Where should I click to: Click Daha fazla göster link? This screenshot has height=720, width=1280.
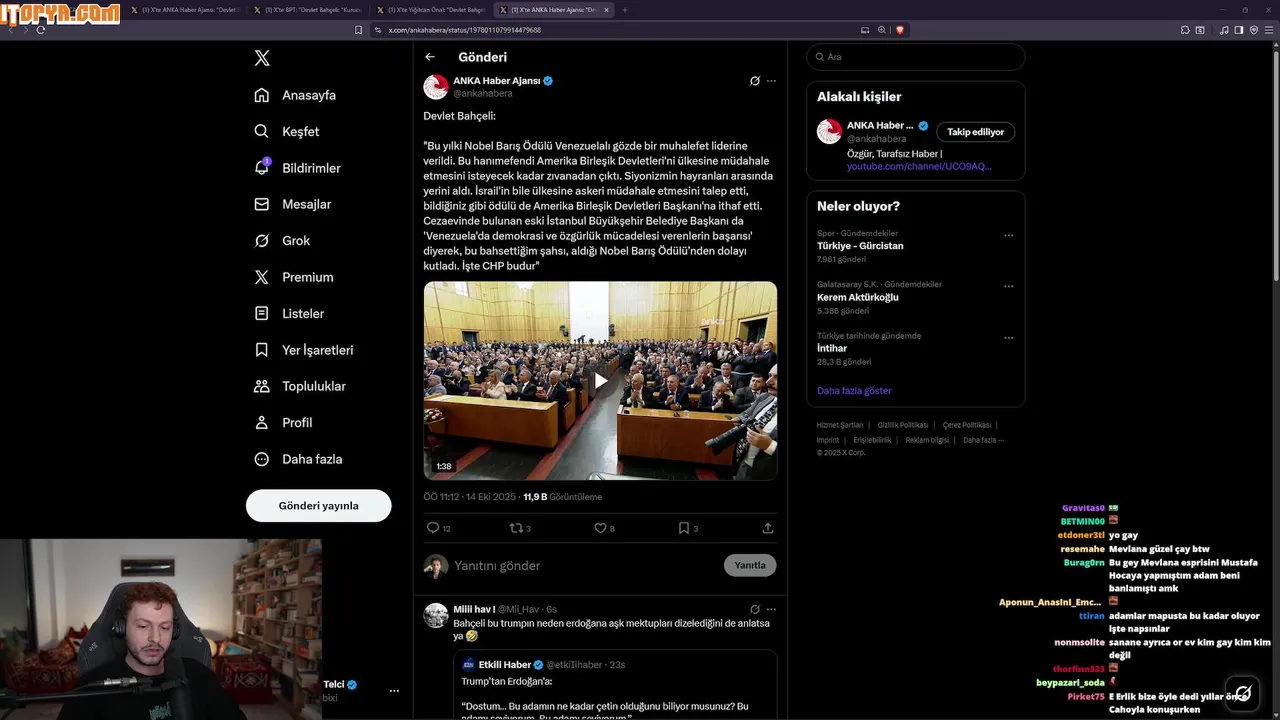point(854,391)
